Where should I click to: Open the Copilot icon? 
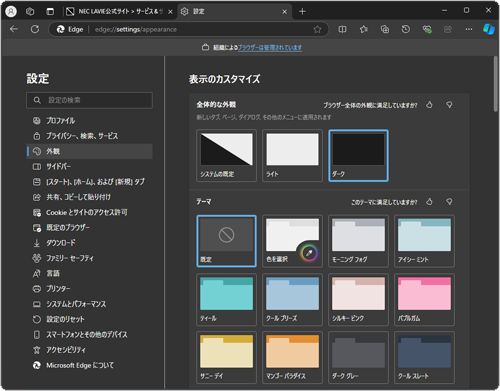489,29
